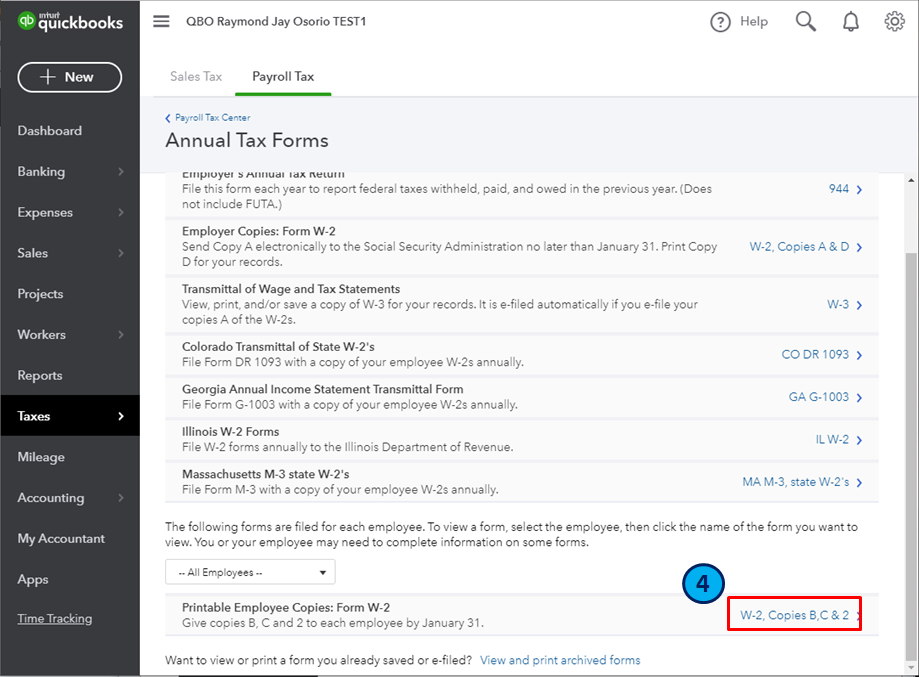Switch to the Sales Tax tab

pyautogui.click(x=196, y=76)
